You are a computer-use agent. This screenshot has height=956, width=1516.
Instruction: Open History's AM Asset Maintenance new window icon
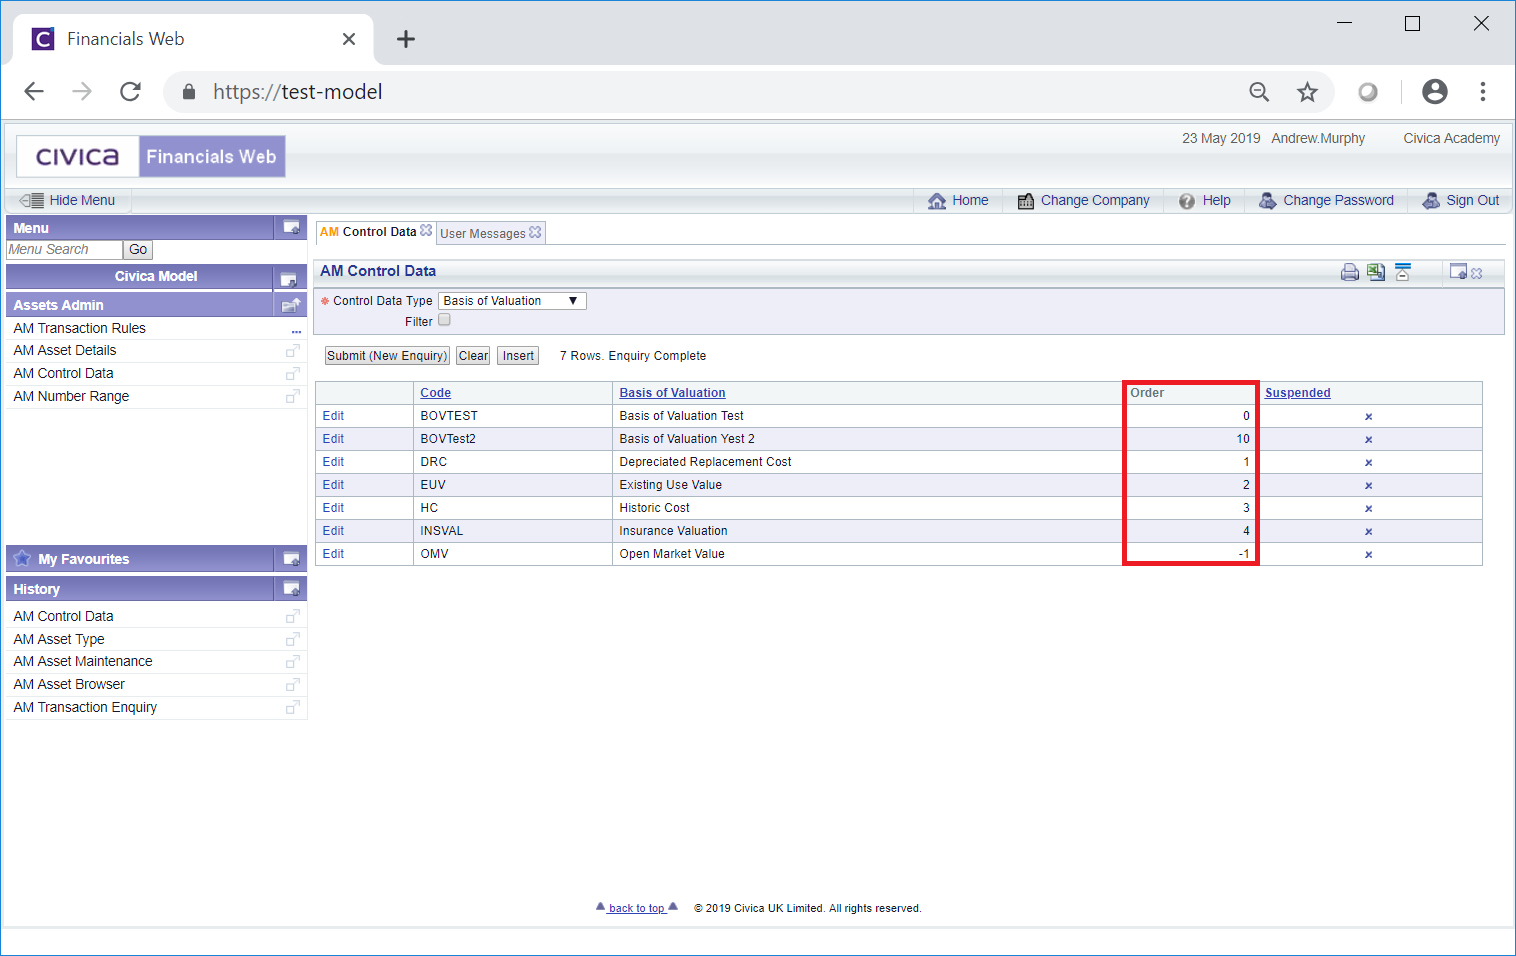coord(293,662)
